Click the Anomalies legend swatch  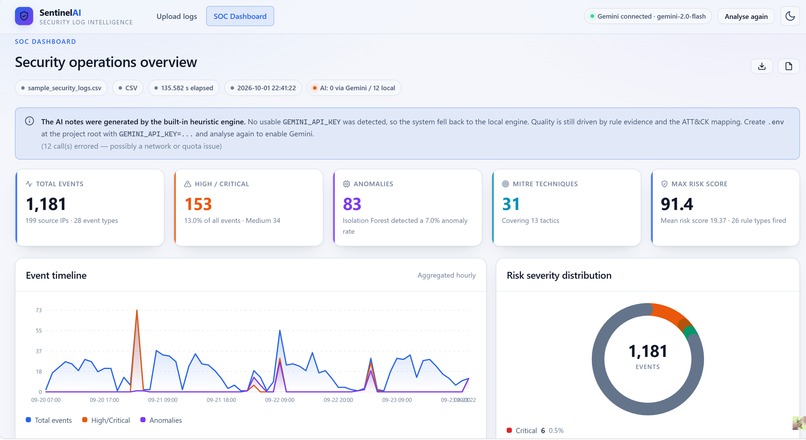143,420
